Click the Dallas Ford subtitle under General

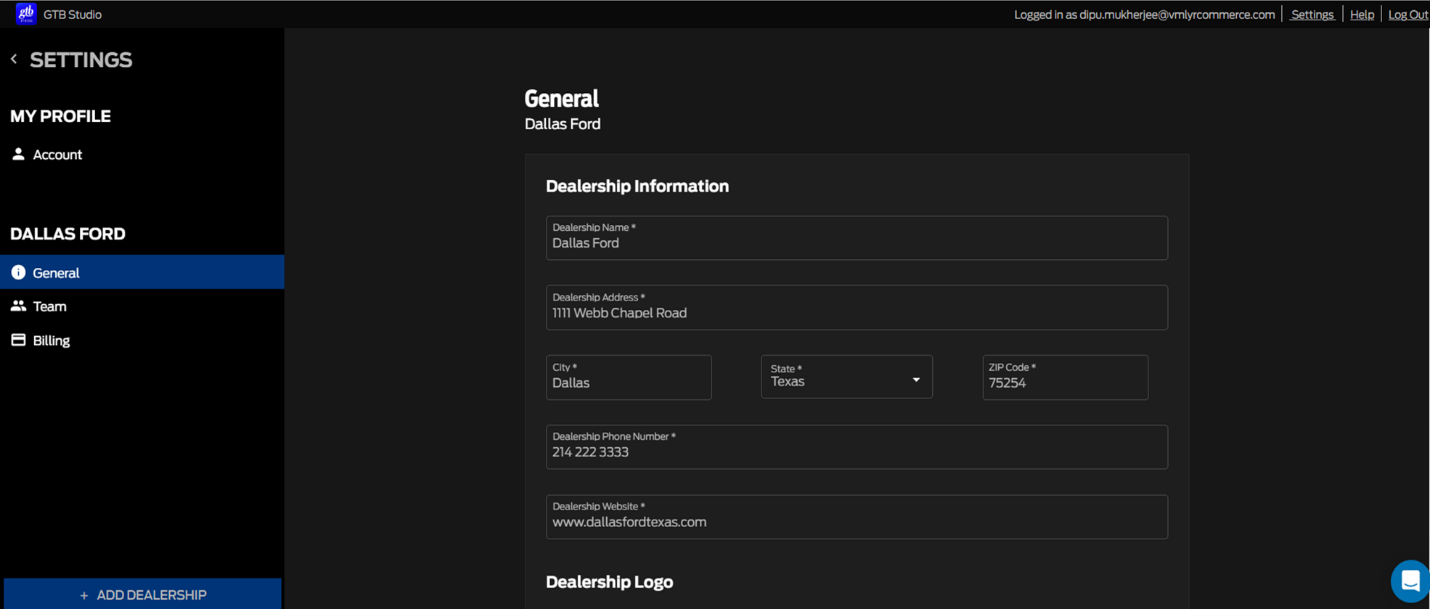(x=563, y=124)
